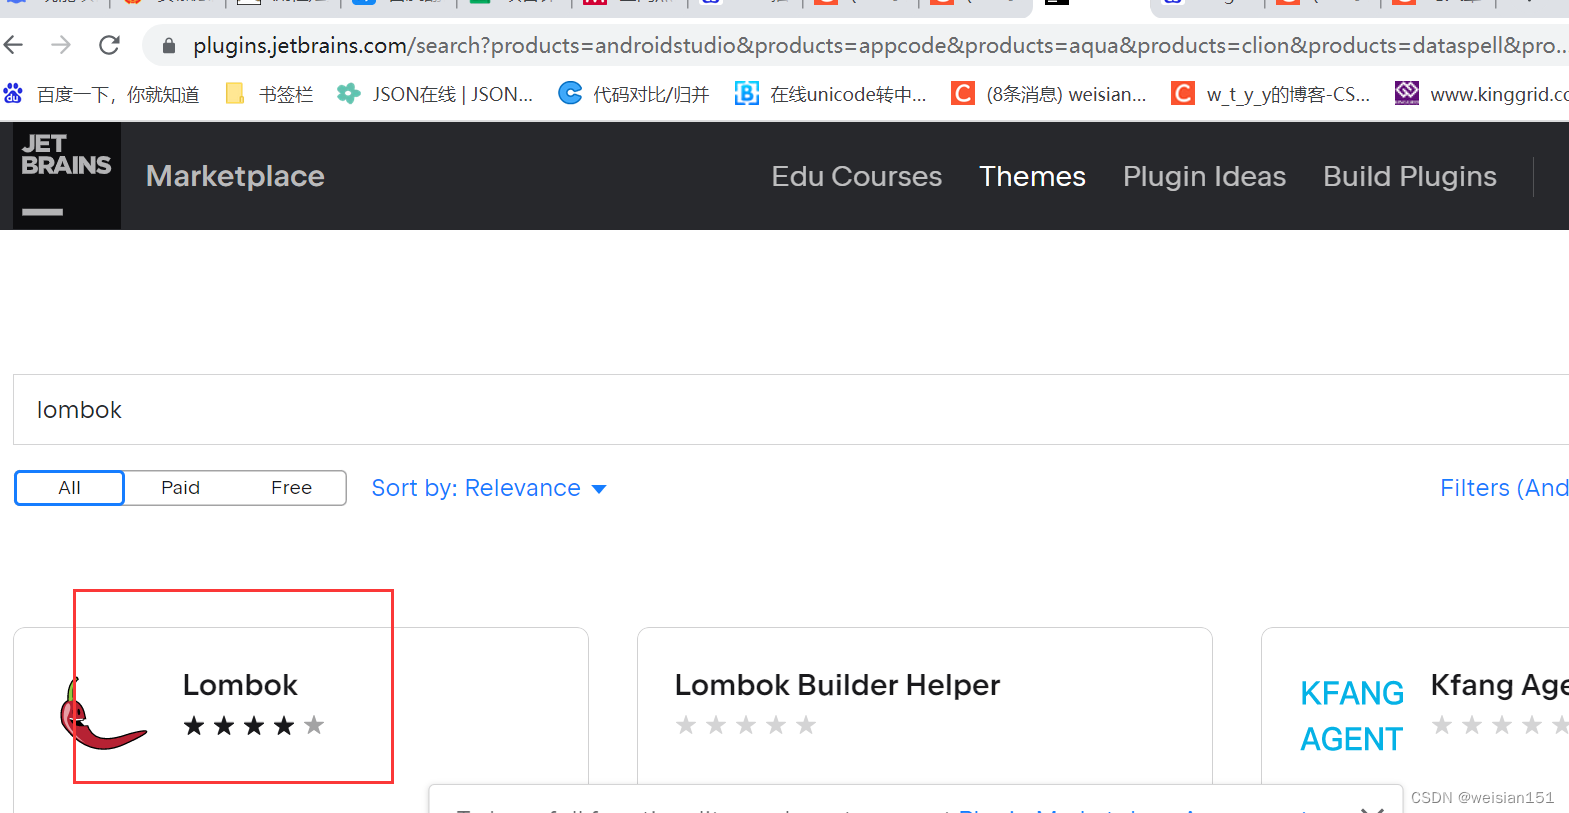The height and width of the screenshot is (813, 1569).
Task: Reload the current page
Action: [109, 45]
